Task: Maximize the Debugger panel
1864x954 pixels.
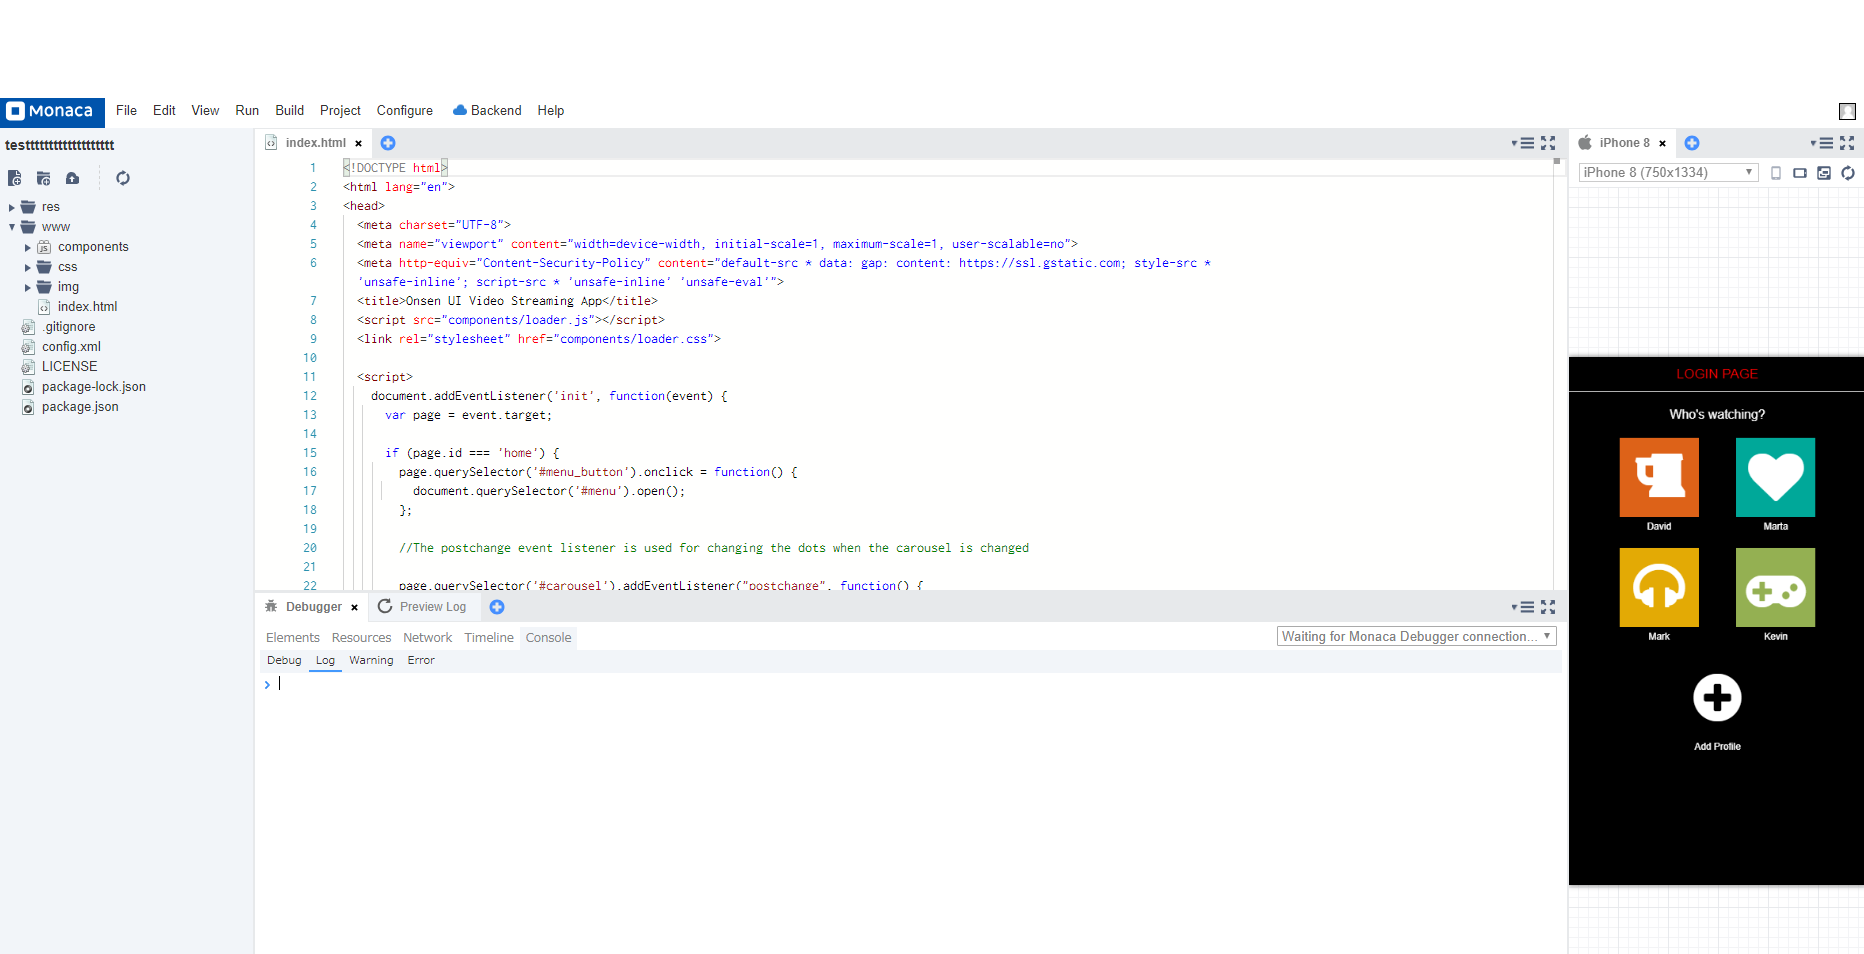Action: [1548, 607]
